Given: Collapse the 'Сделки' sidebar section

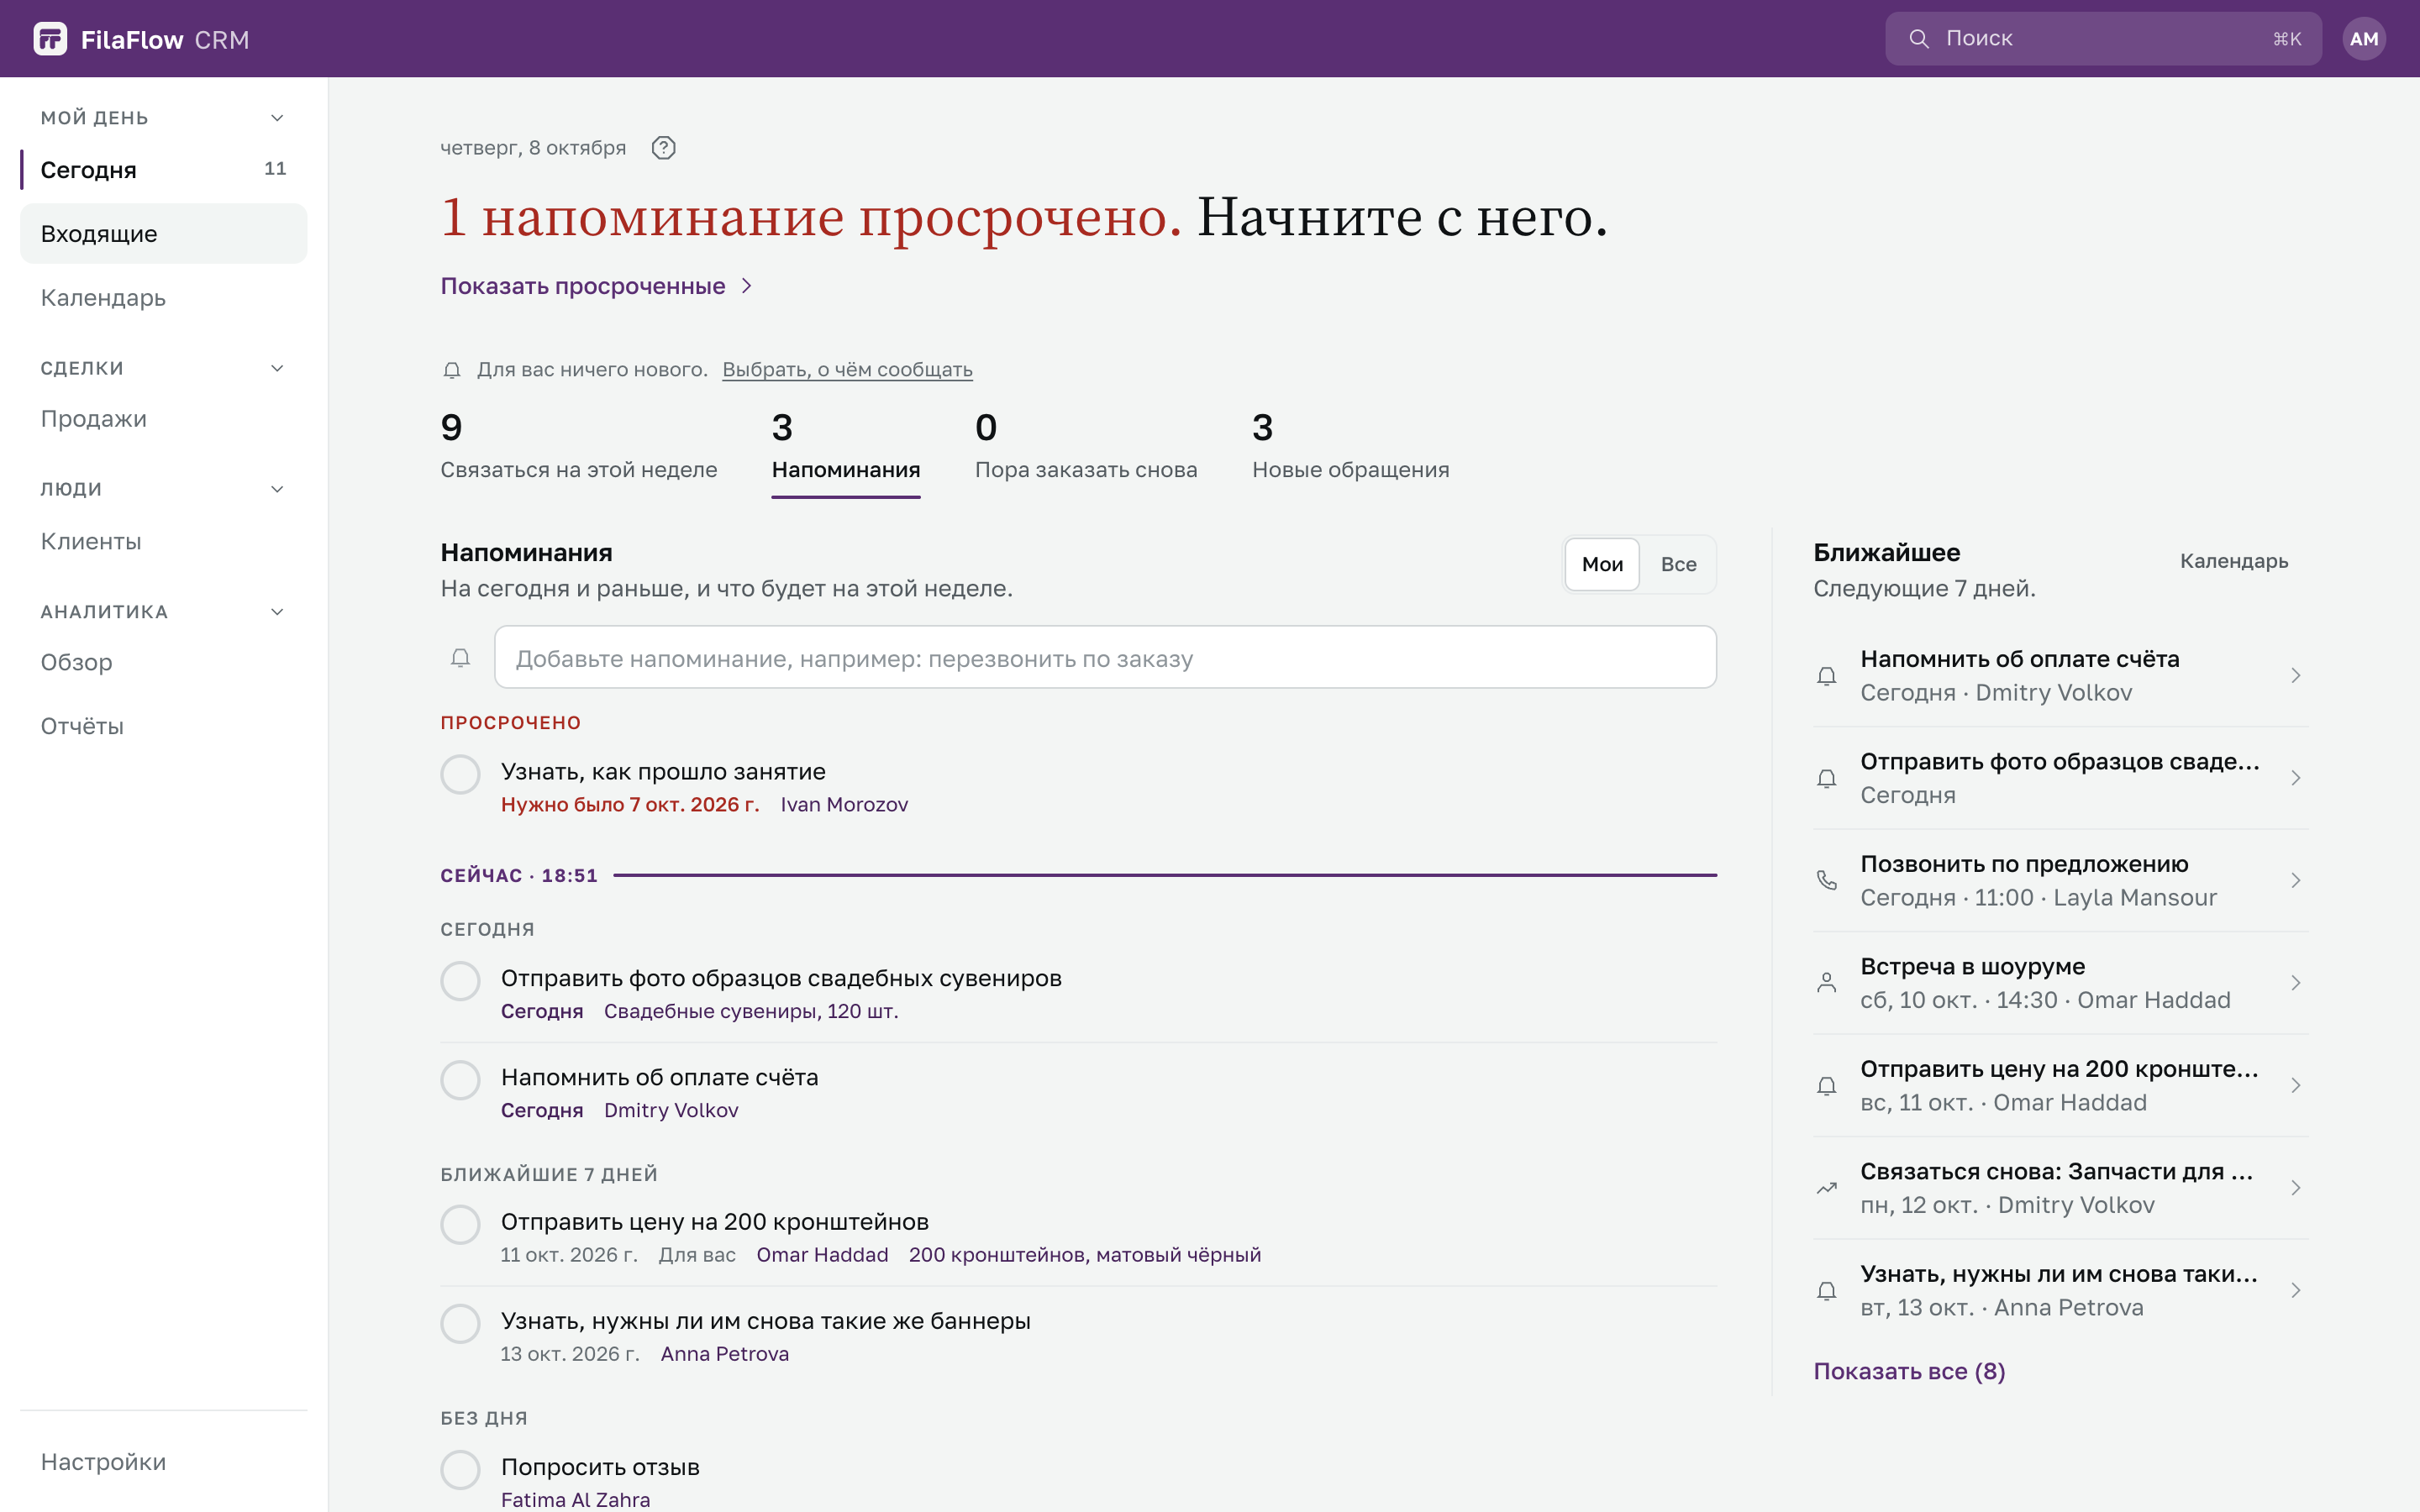Looking at the screenshot, I should click(277, 368).
